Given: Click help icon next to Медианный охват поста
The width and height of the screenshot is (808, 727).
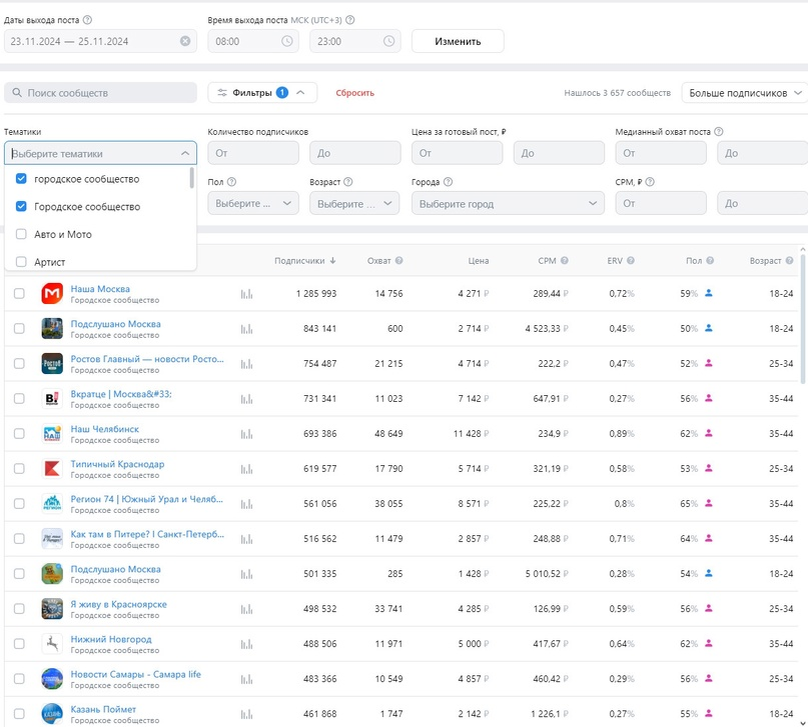Looking at the screenshot, I should click(x=719, y=131).
